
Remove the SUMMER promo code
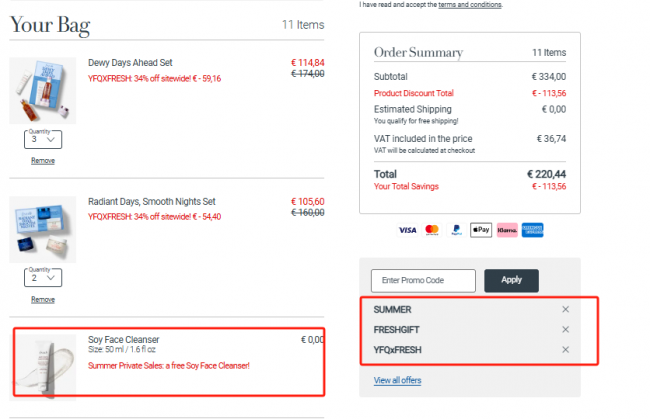pos(565,309)
